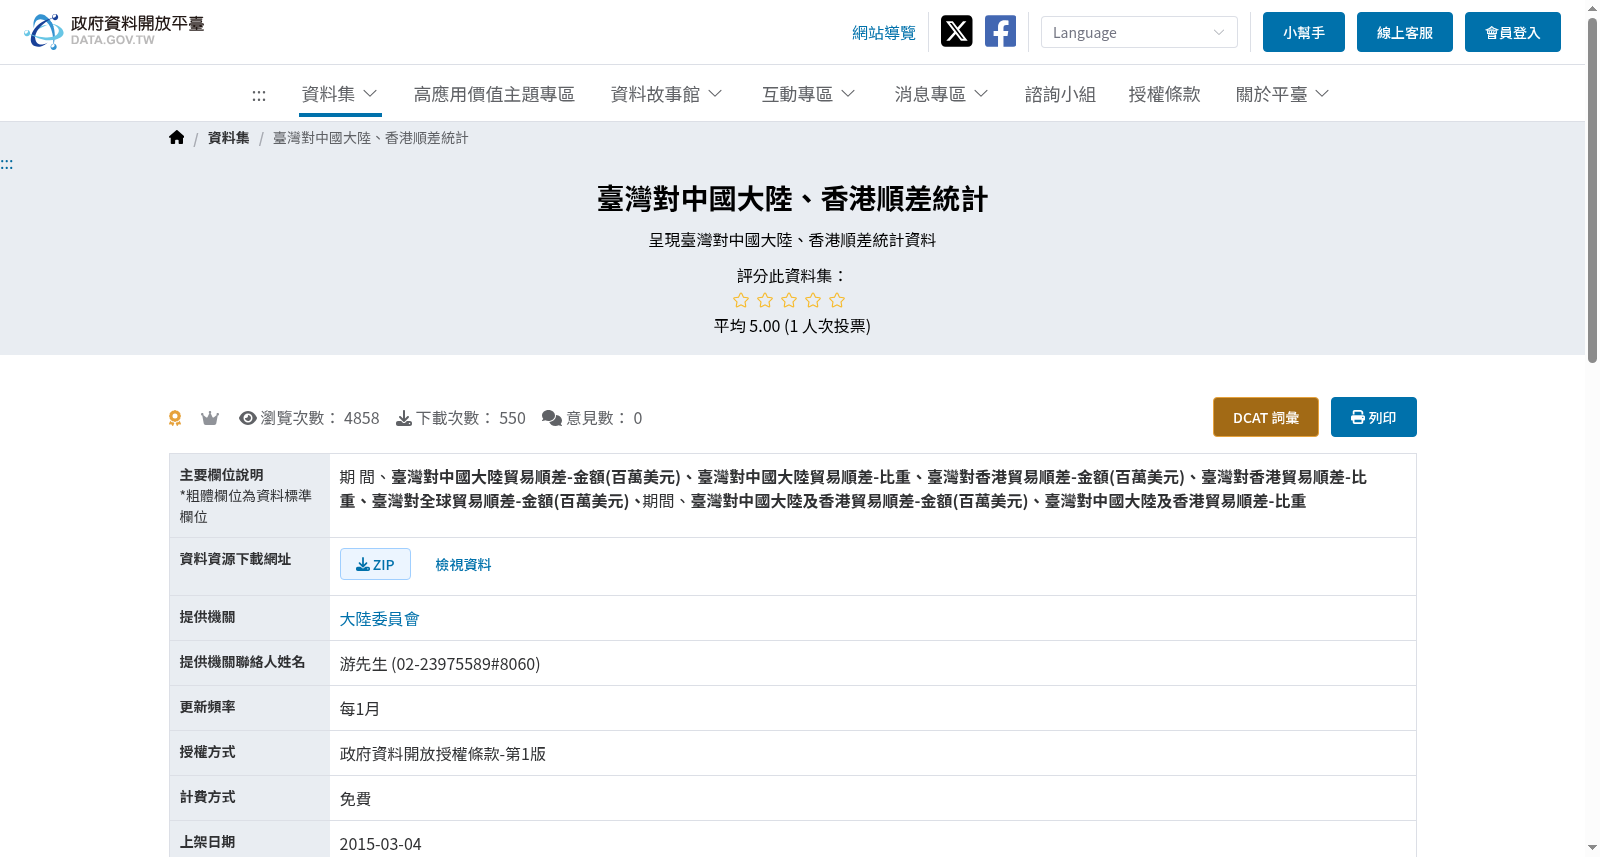
Task: Click the DCAT 詞彙 button
Action: (x=1266, y=417)
